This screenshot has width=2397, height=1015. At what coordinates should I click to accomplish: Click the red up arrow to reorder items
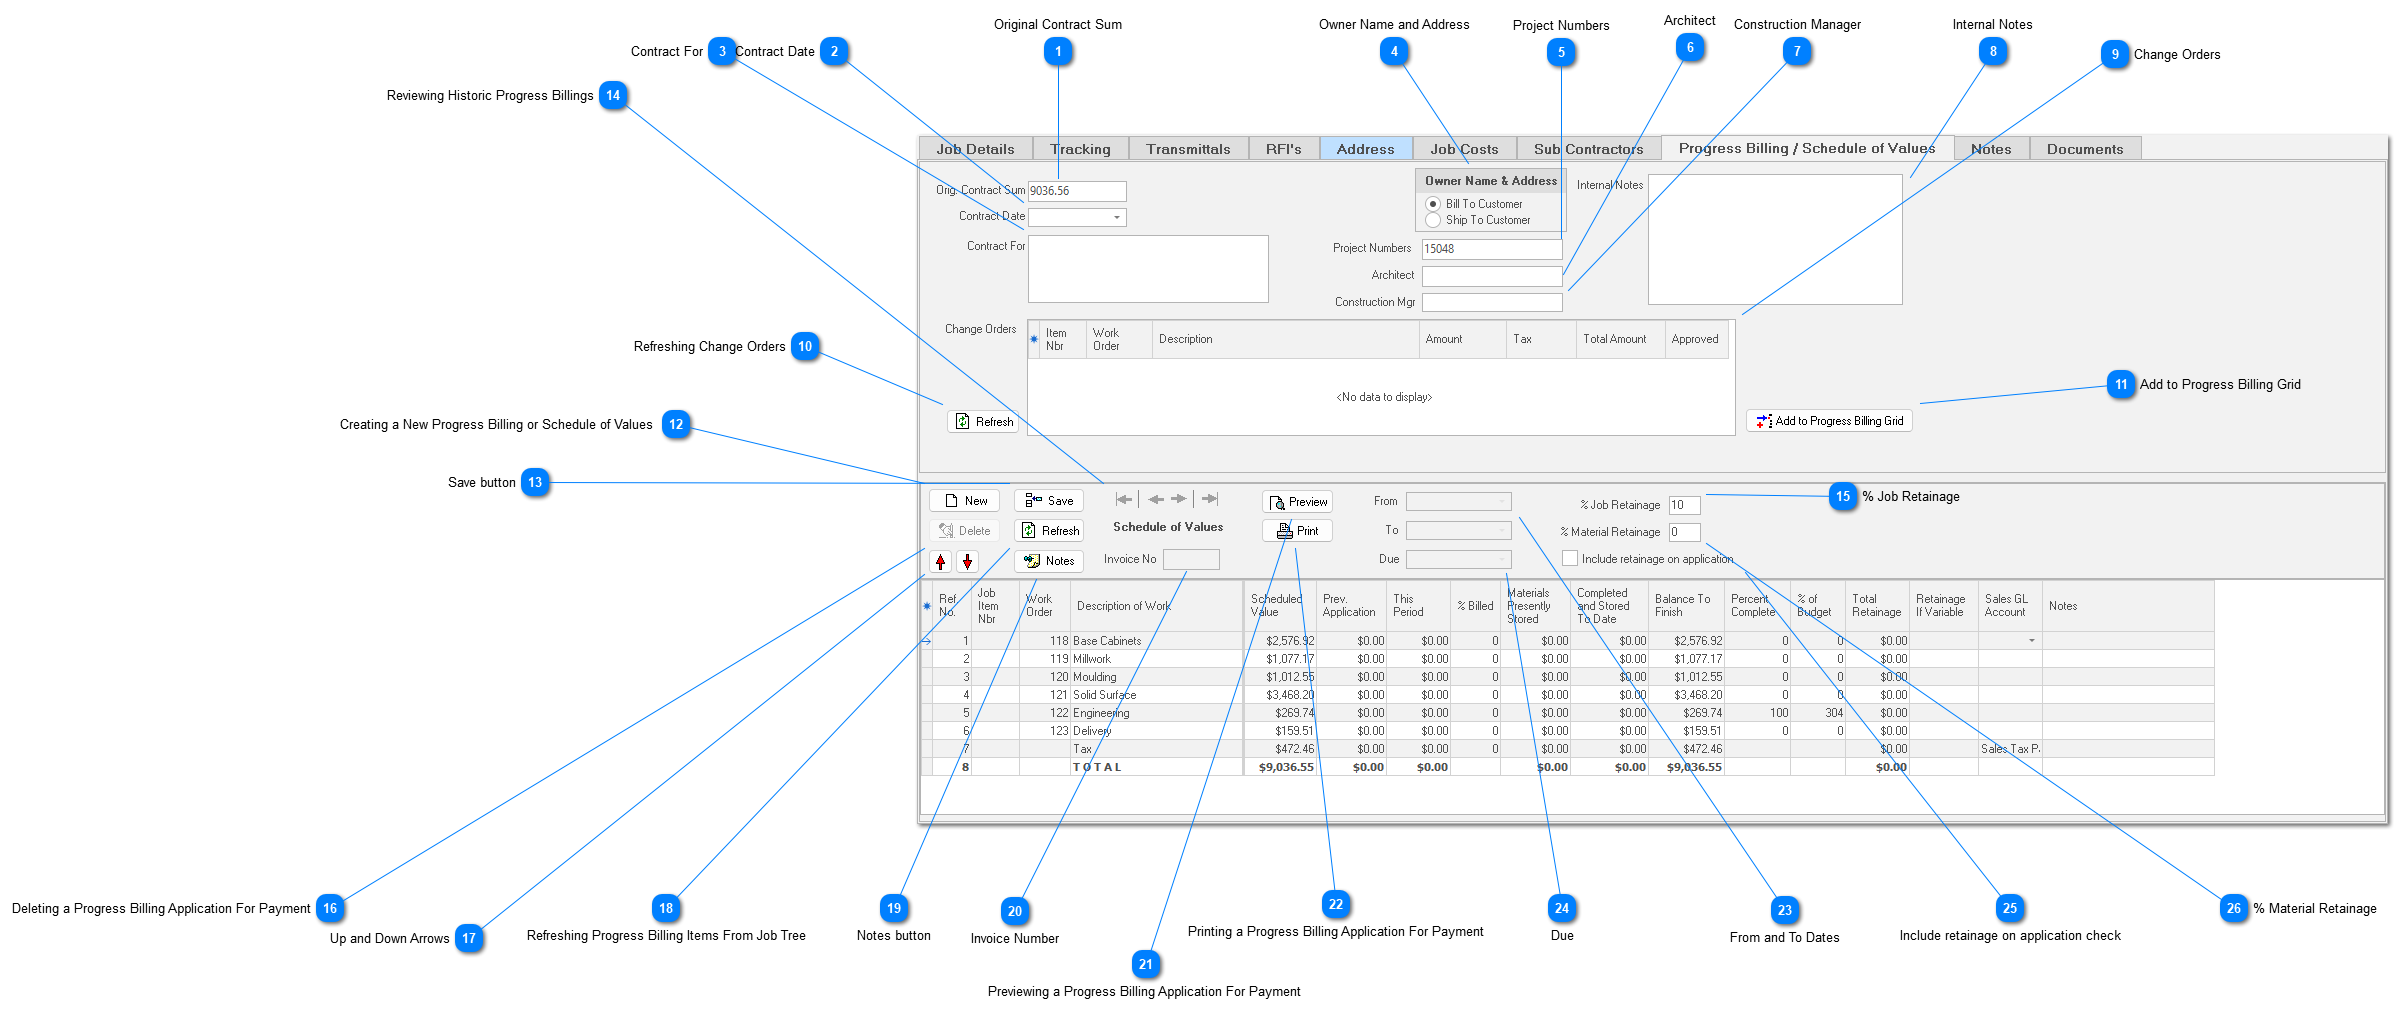[941, 562]
